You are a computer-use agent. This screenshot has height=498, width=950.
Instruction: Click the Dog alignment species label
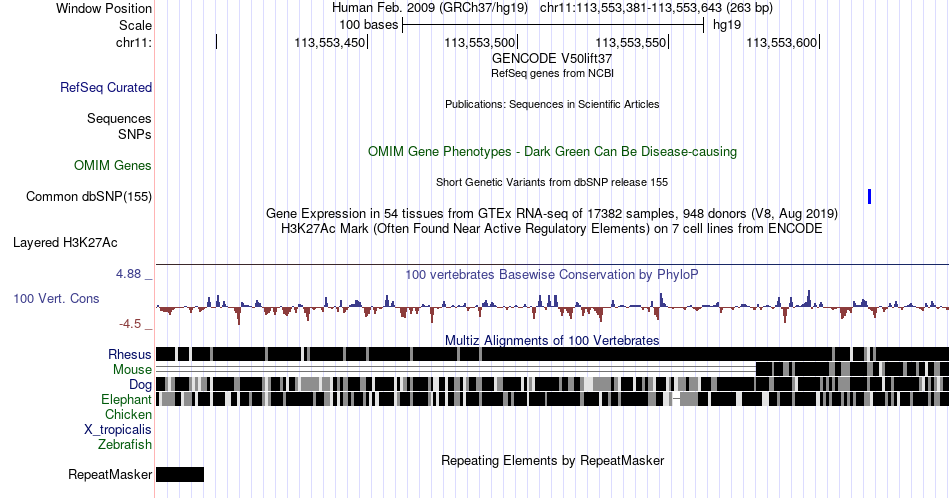(x=140, y=385)
